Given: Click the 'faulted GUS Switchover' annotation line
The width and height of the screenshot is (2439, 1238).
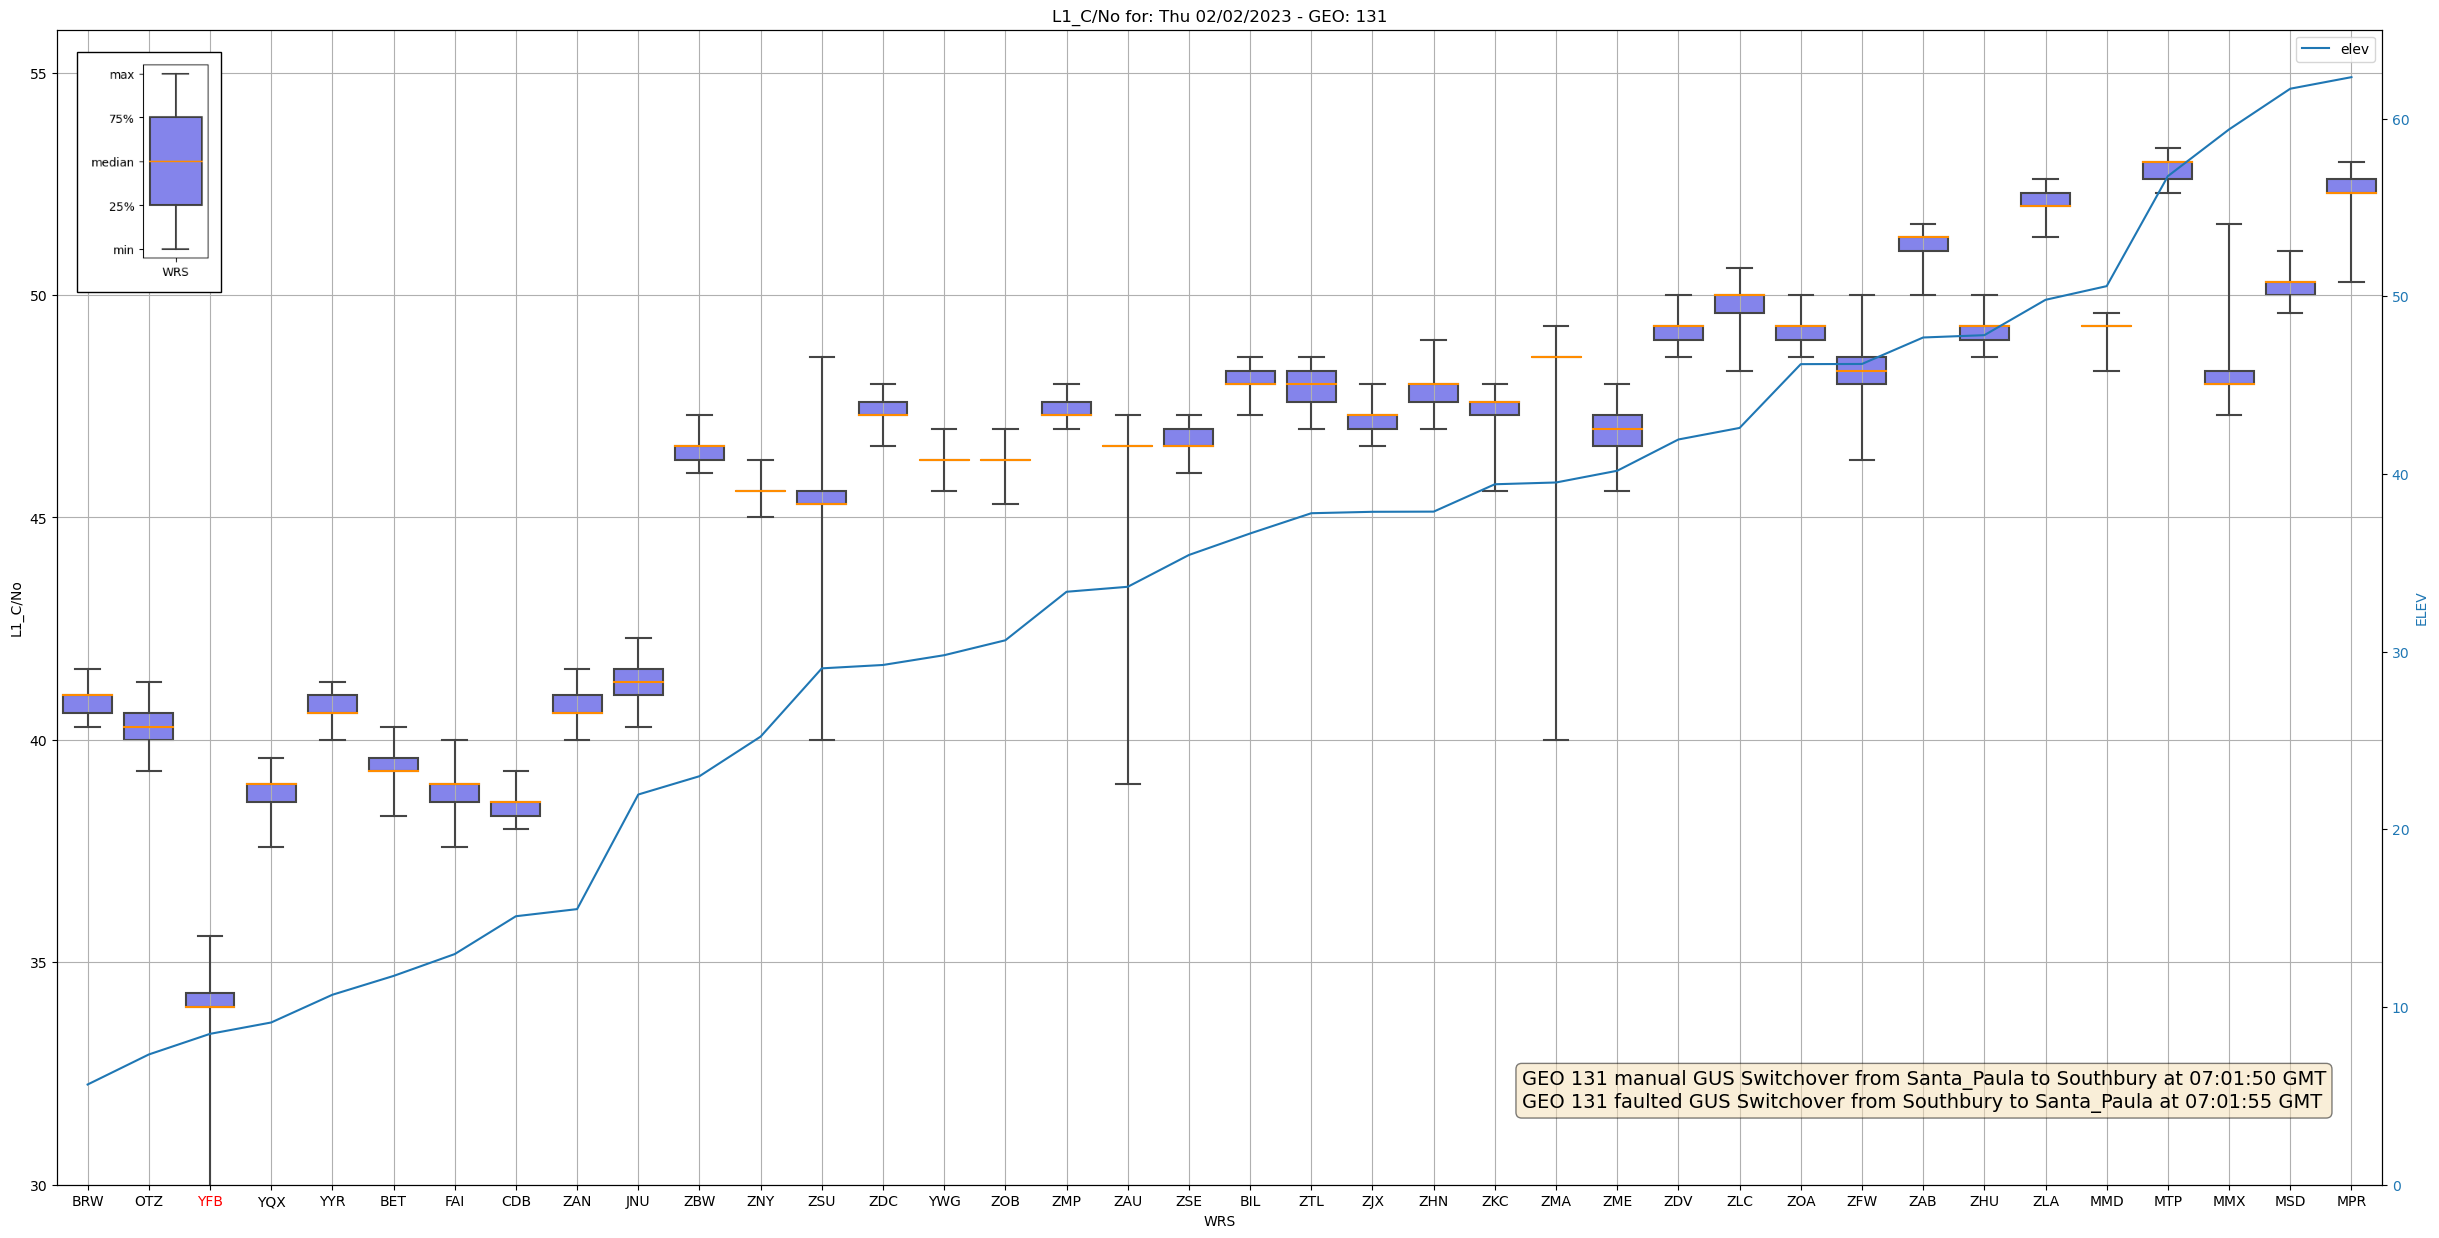Looking at the screenshot, I should point(1922,1102).
